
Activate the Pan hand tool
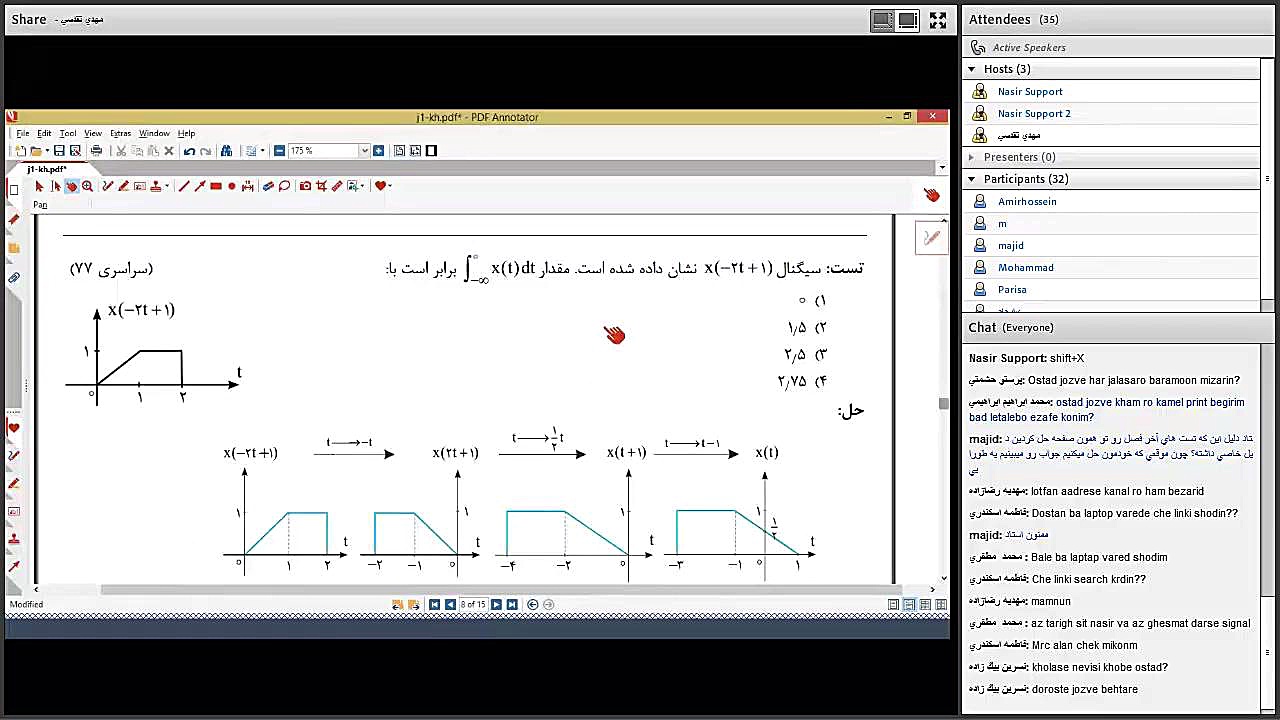click(71, 186)
